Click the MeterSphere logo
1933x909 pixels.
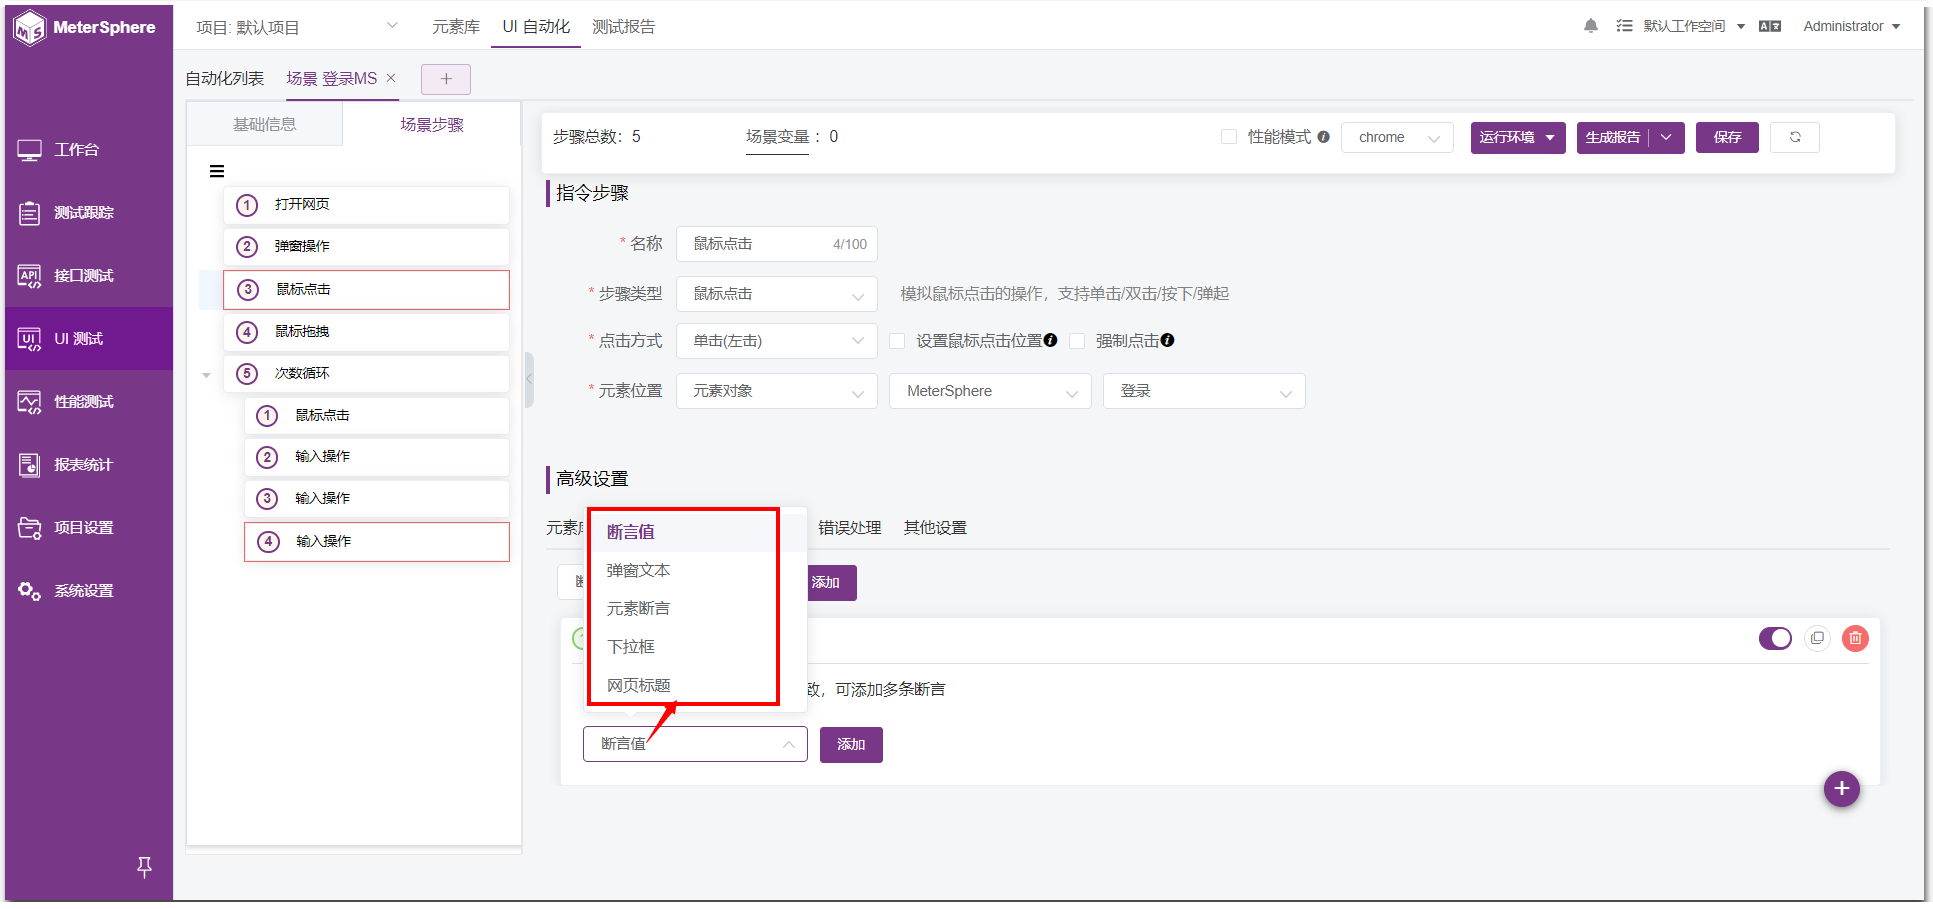(x=85, y=28)
